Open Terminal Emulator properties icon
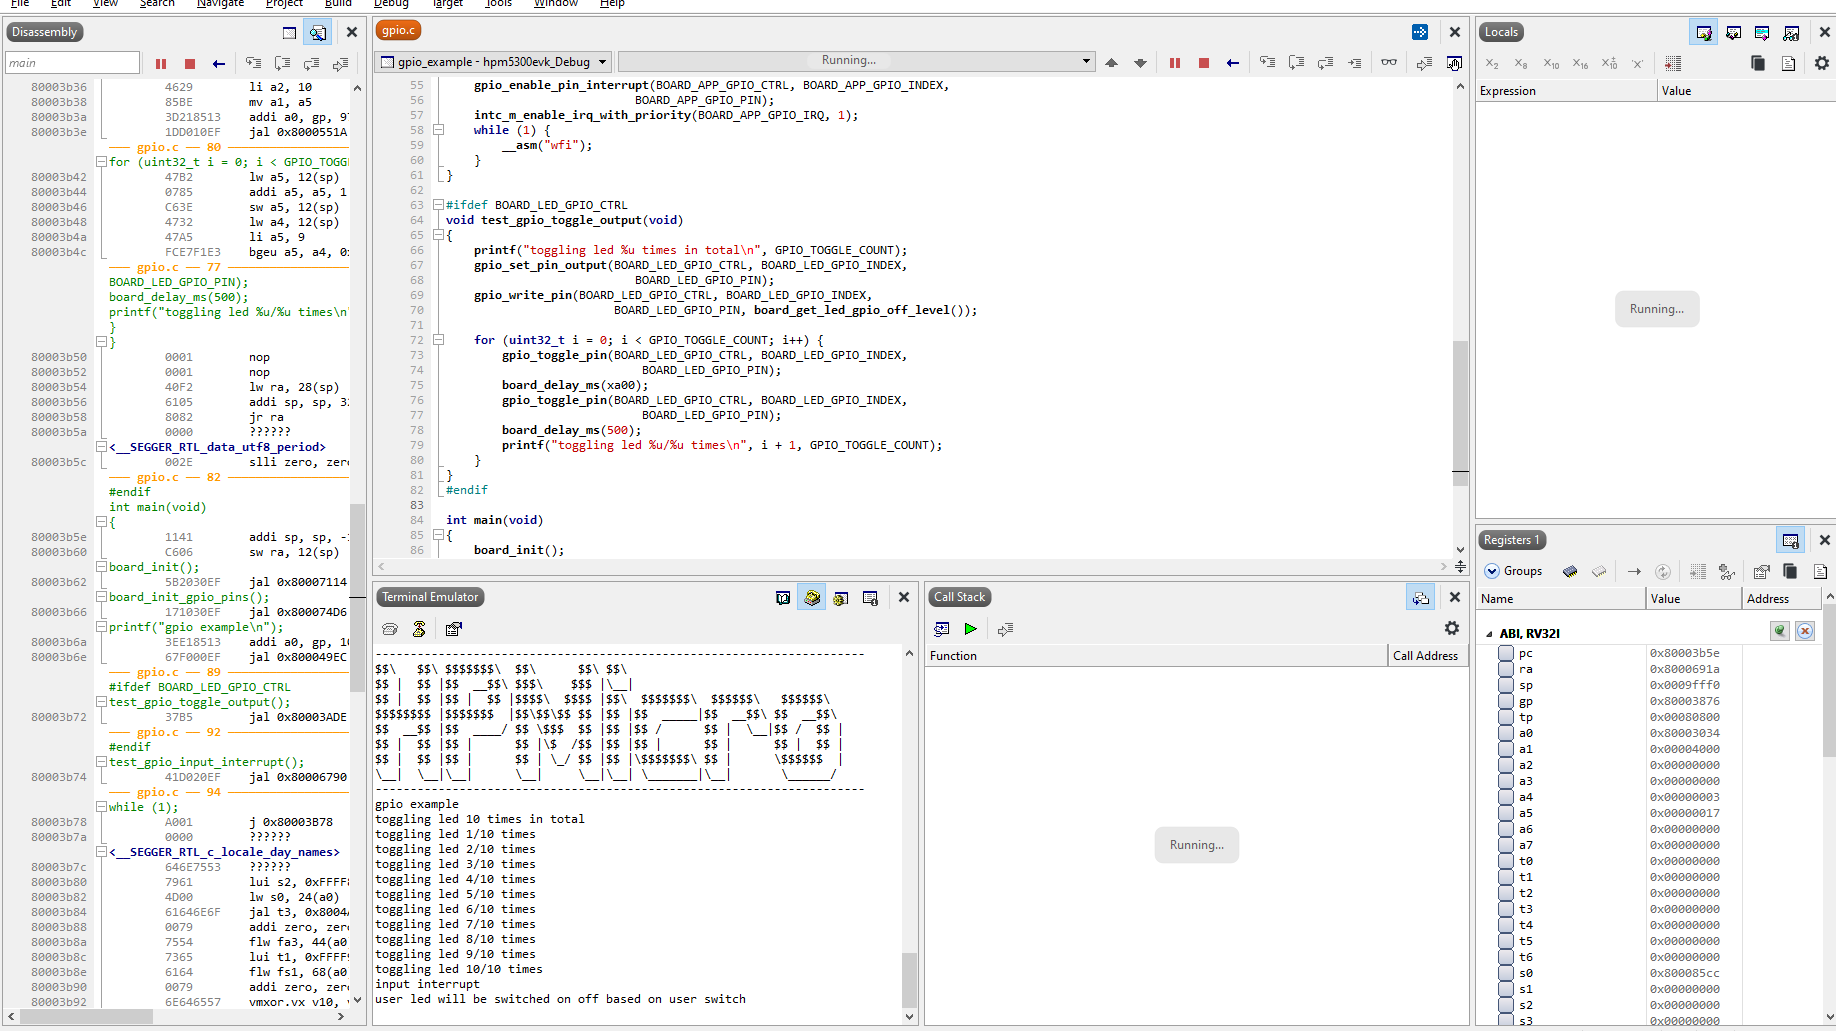The width and height of the screenshot is (1836, 1031). pos(454,629)
